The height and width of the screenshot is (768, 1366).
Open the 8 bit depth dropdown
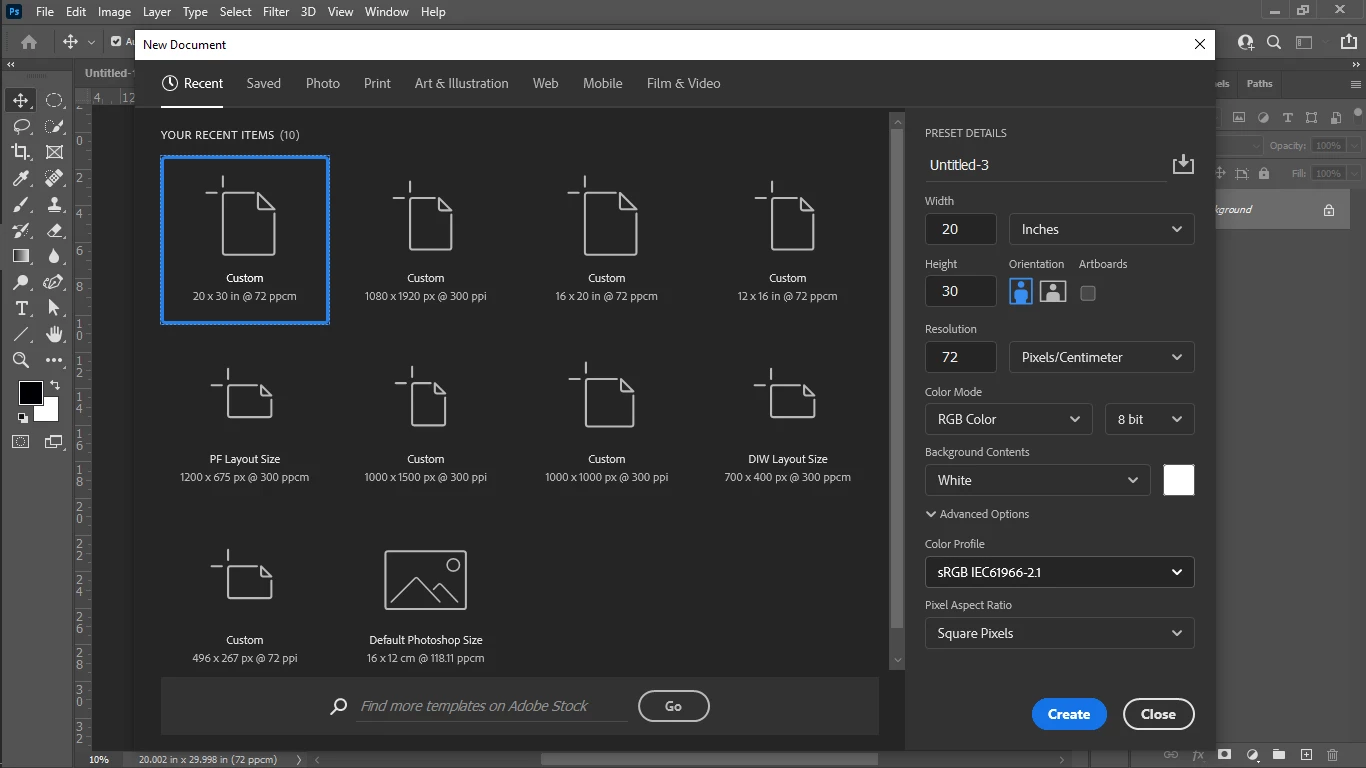pyautogui.click(x=1150, y=419)
